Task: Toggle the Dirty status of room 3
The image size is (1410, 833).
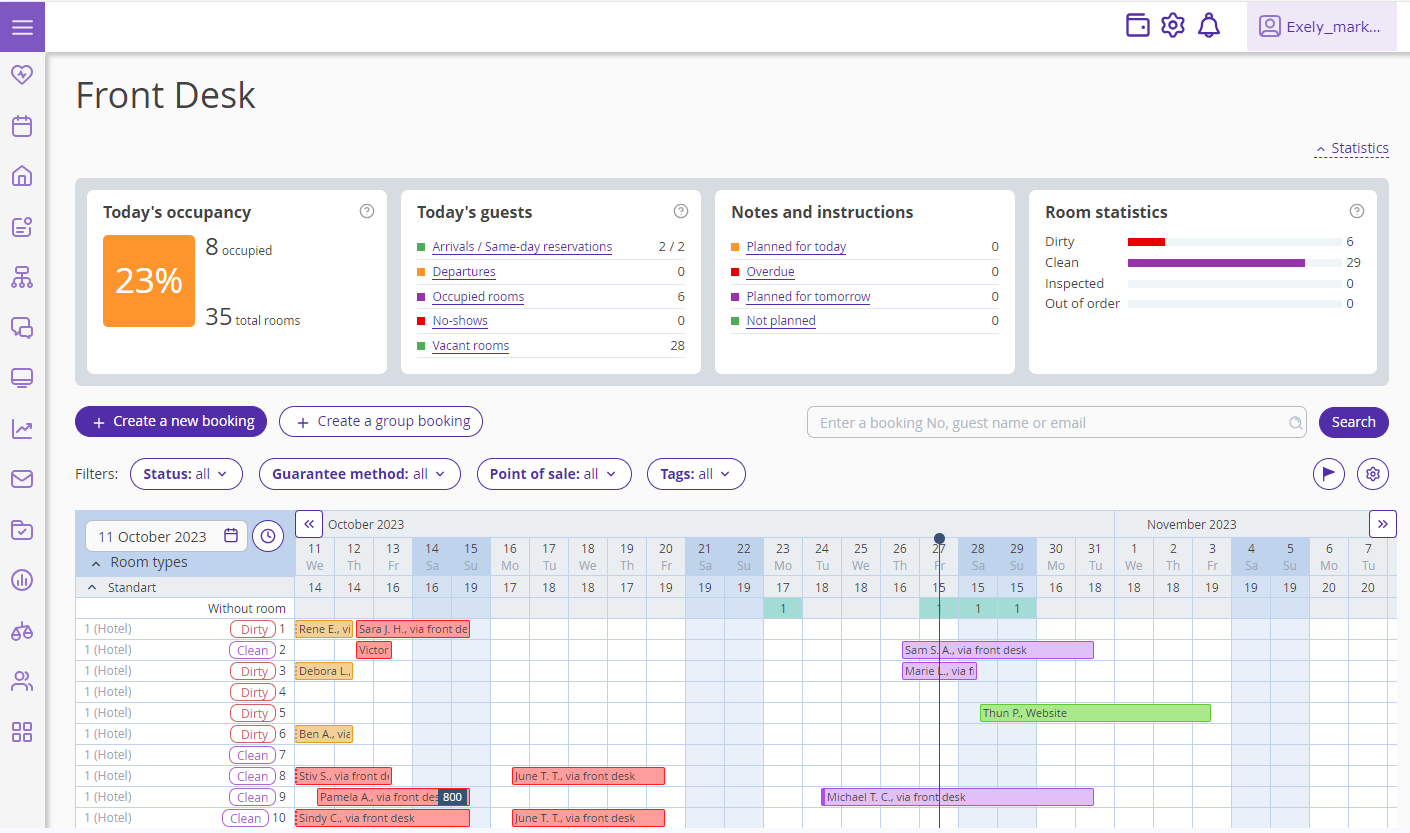Action: click(254, 671)
